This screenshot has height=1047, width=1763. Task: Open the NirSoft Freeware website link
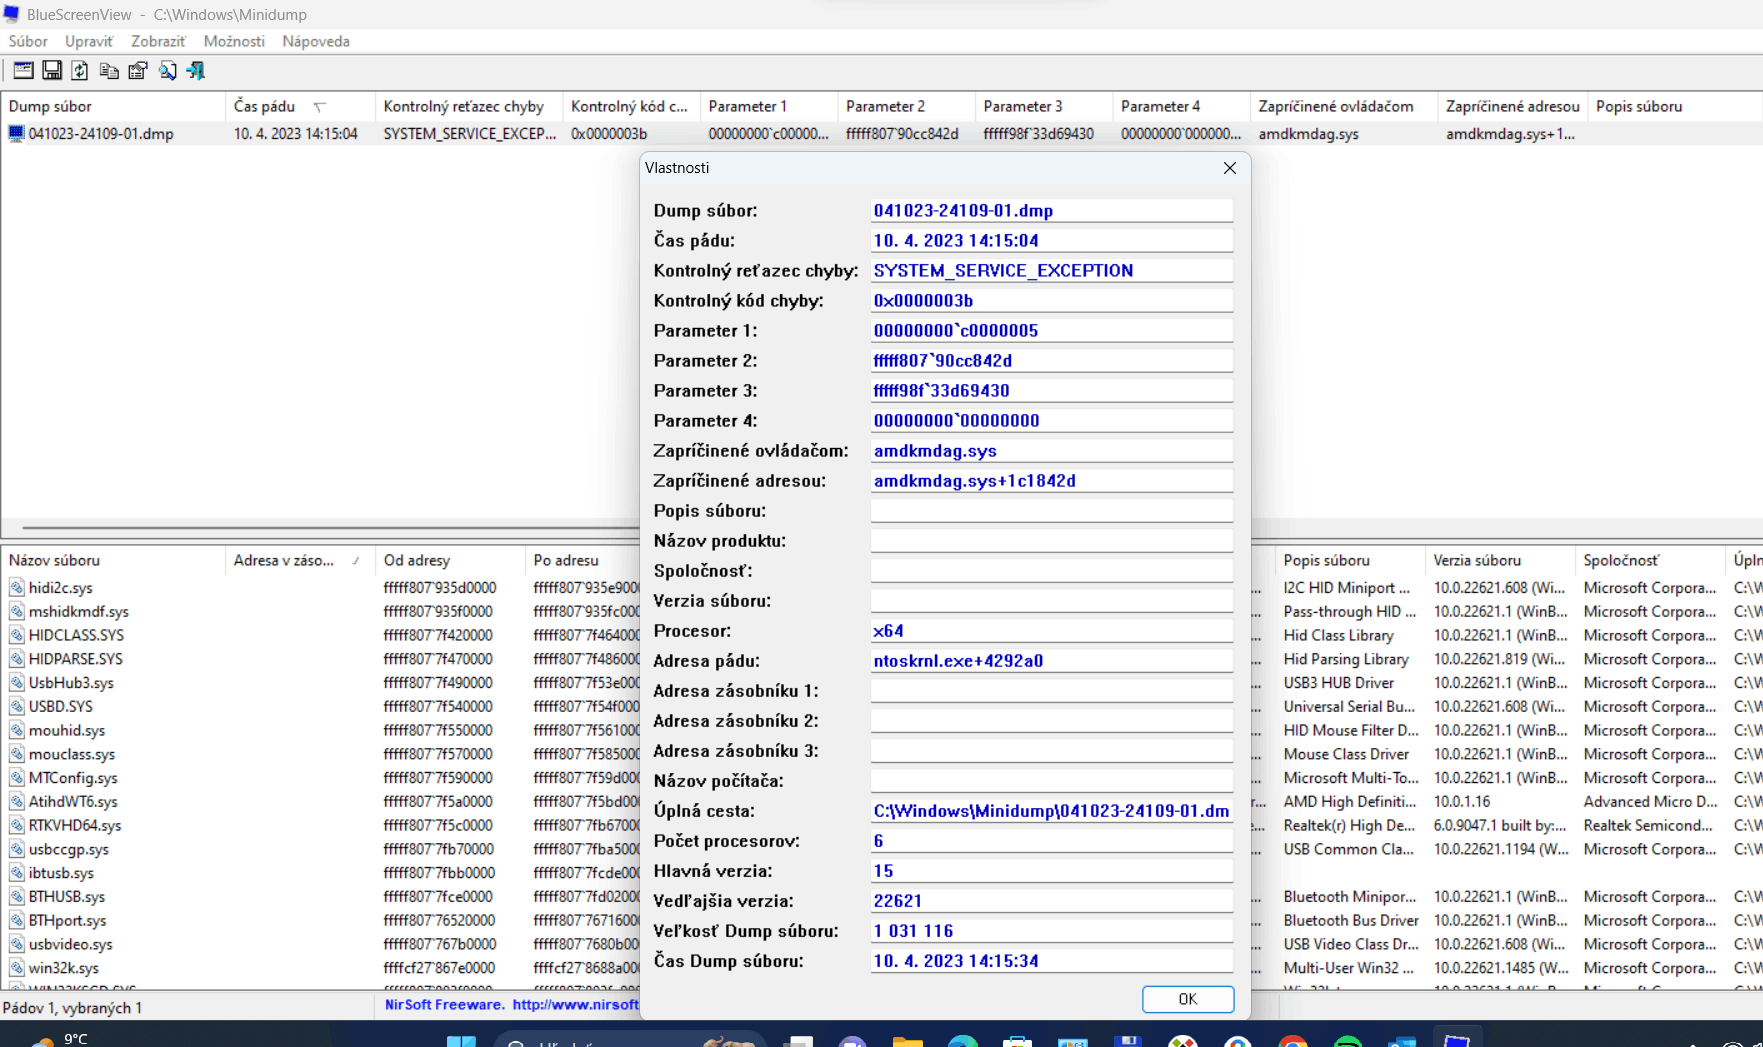click(511, 1005)
